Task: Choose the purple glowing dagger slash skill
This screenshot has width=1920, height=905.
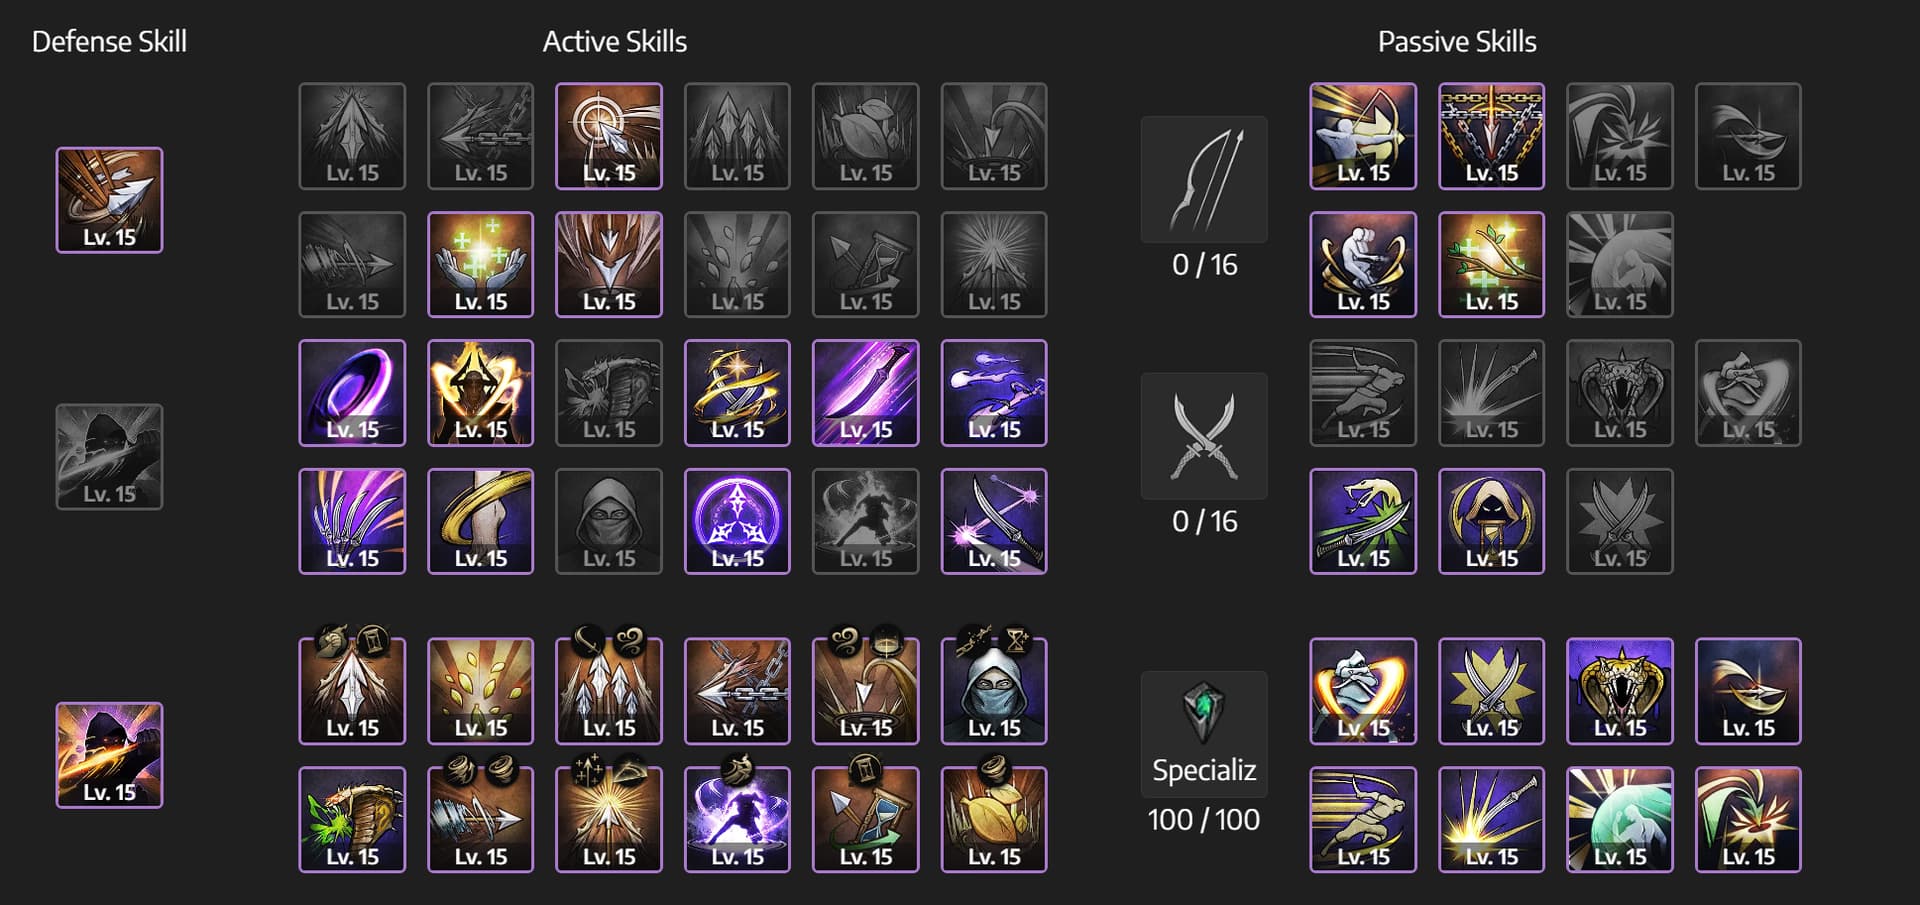Action: point(866,392)
